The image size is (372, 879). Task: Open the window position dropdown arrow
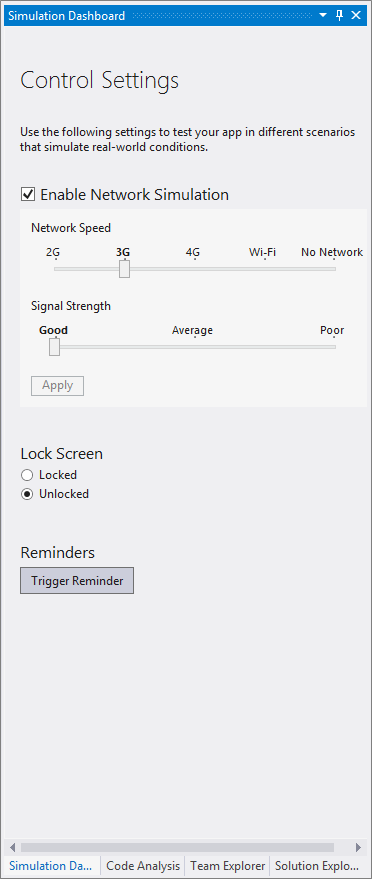(x=323, y=16)
